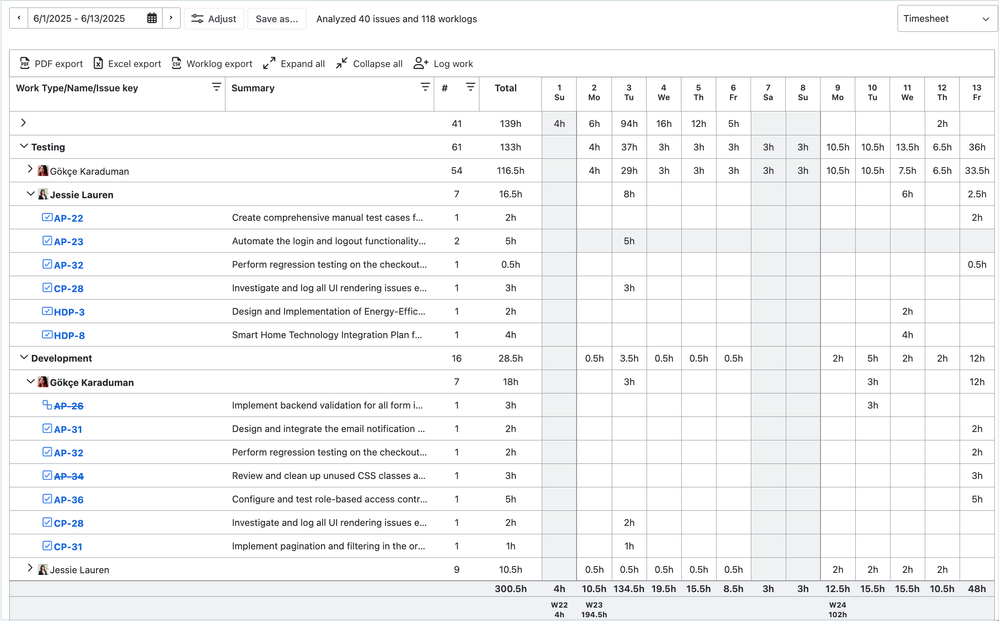999x621 pixels.
Task: Open the PDF export option
Action: 50,62
